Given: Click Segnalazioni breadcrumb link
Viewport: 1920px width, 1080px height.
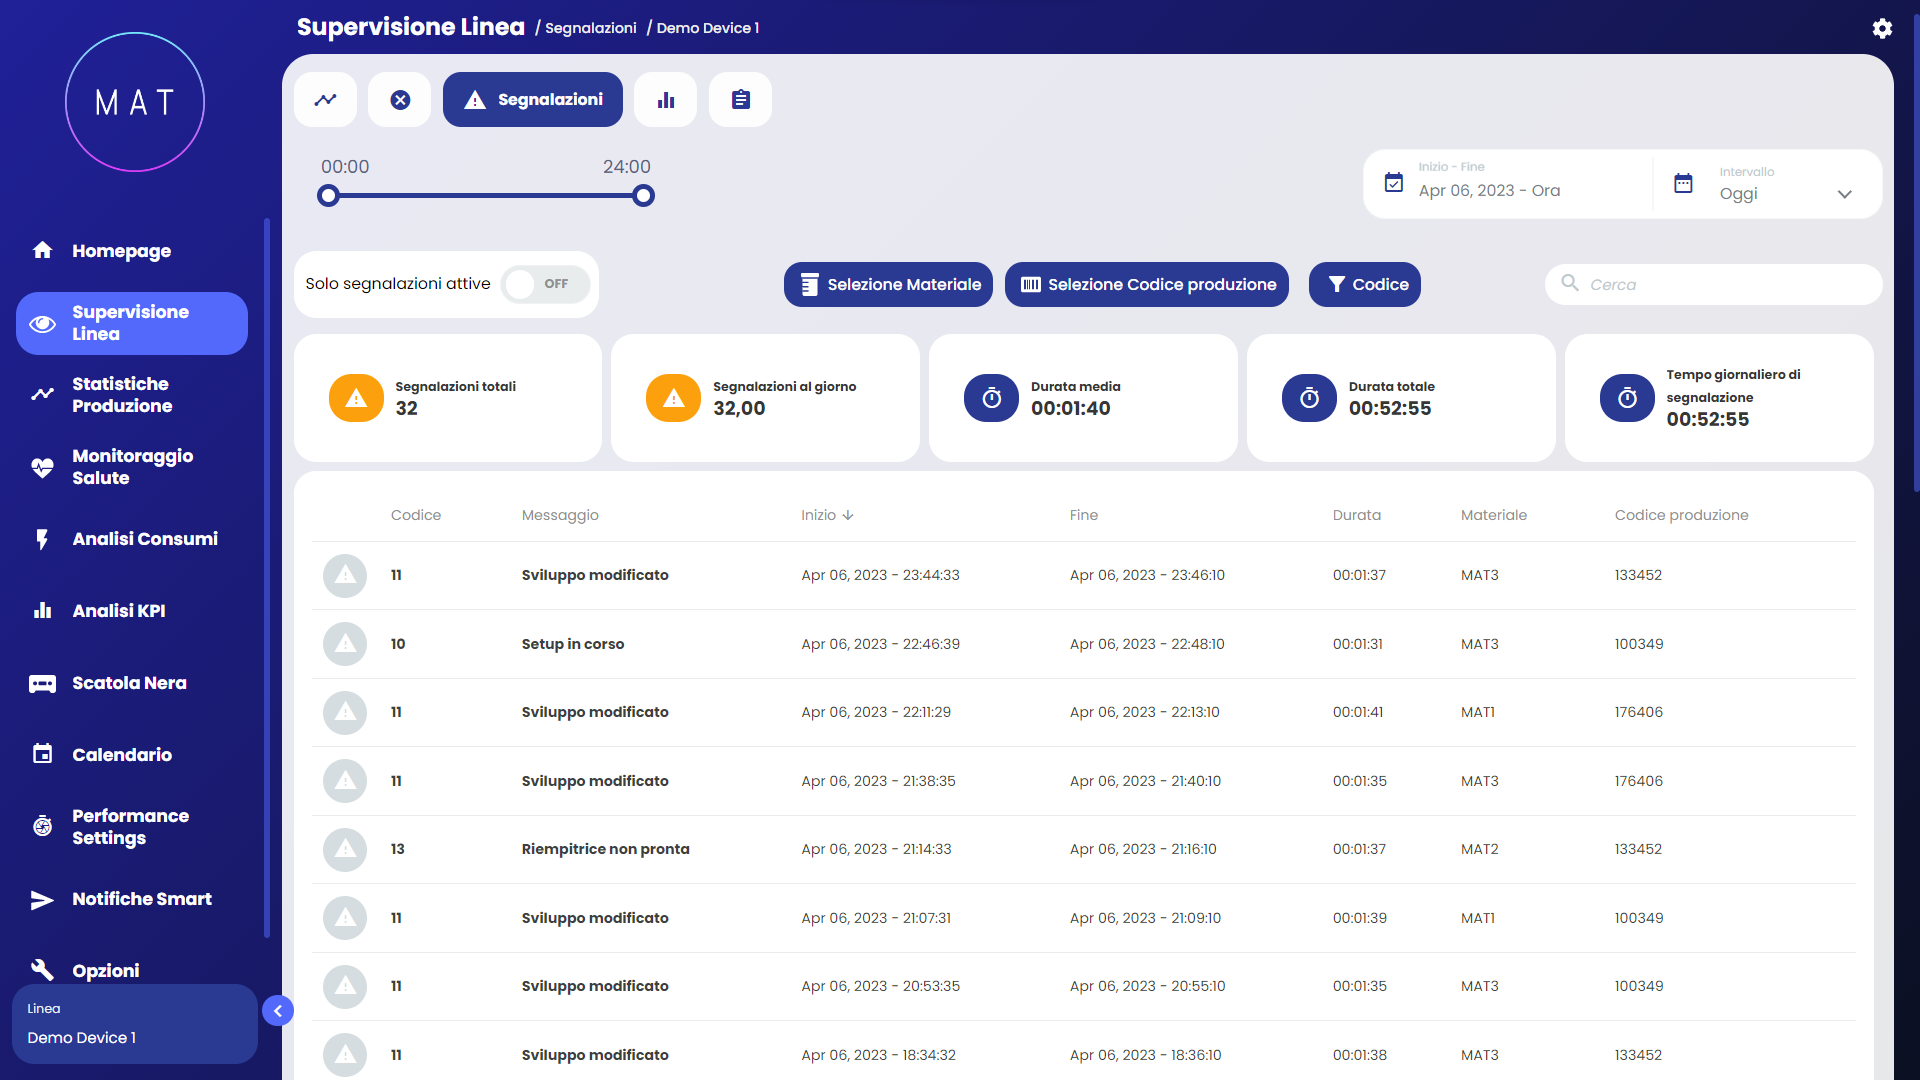Looking at the screenshot, I should pyautogui.click(x=590, y=28).
